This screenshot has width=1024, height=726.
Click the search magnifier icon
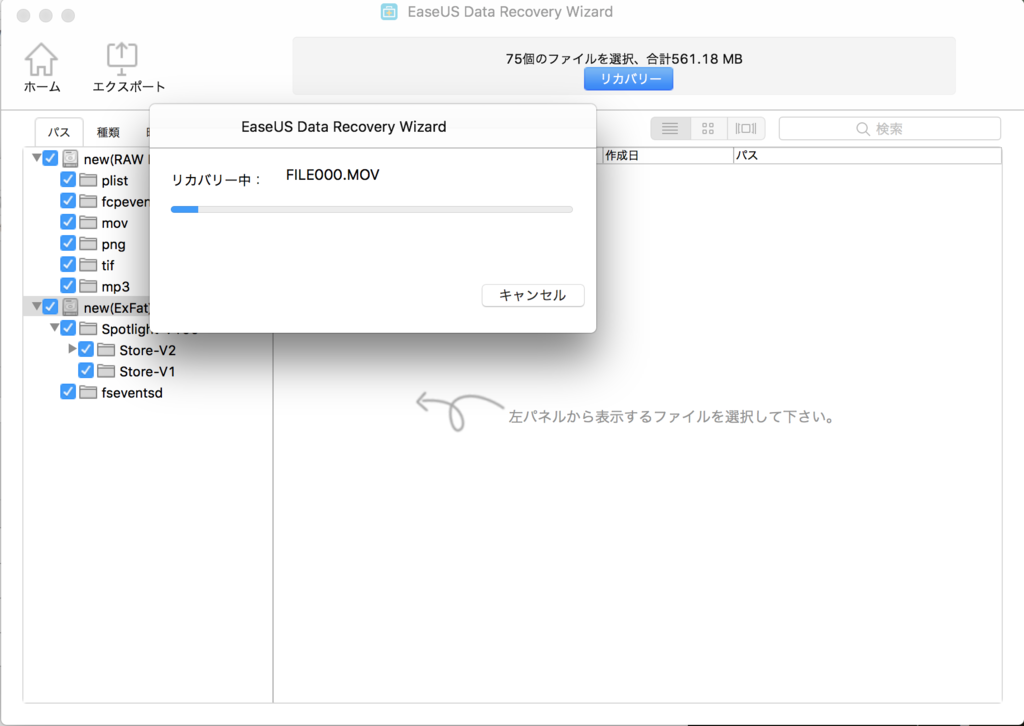click(863, 129)
